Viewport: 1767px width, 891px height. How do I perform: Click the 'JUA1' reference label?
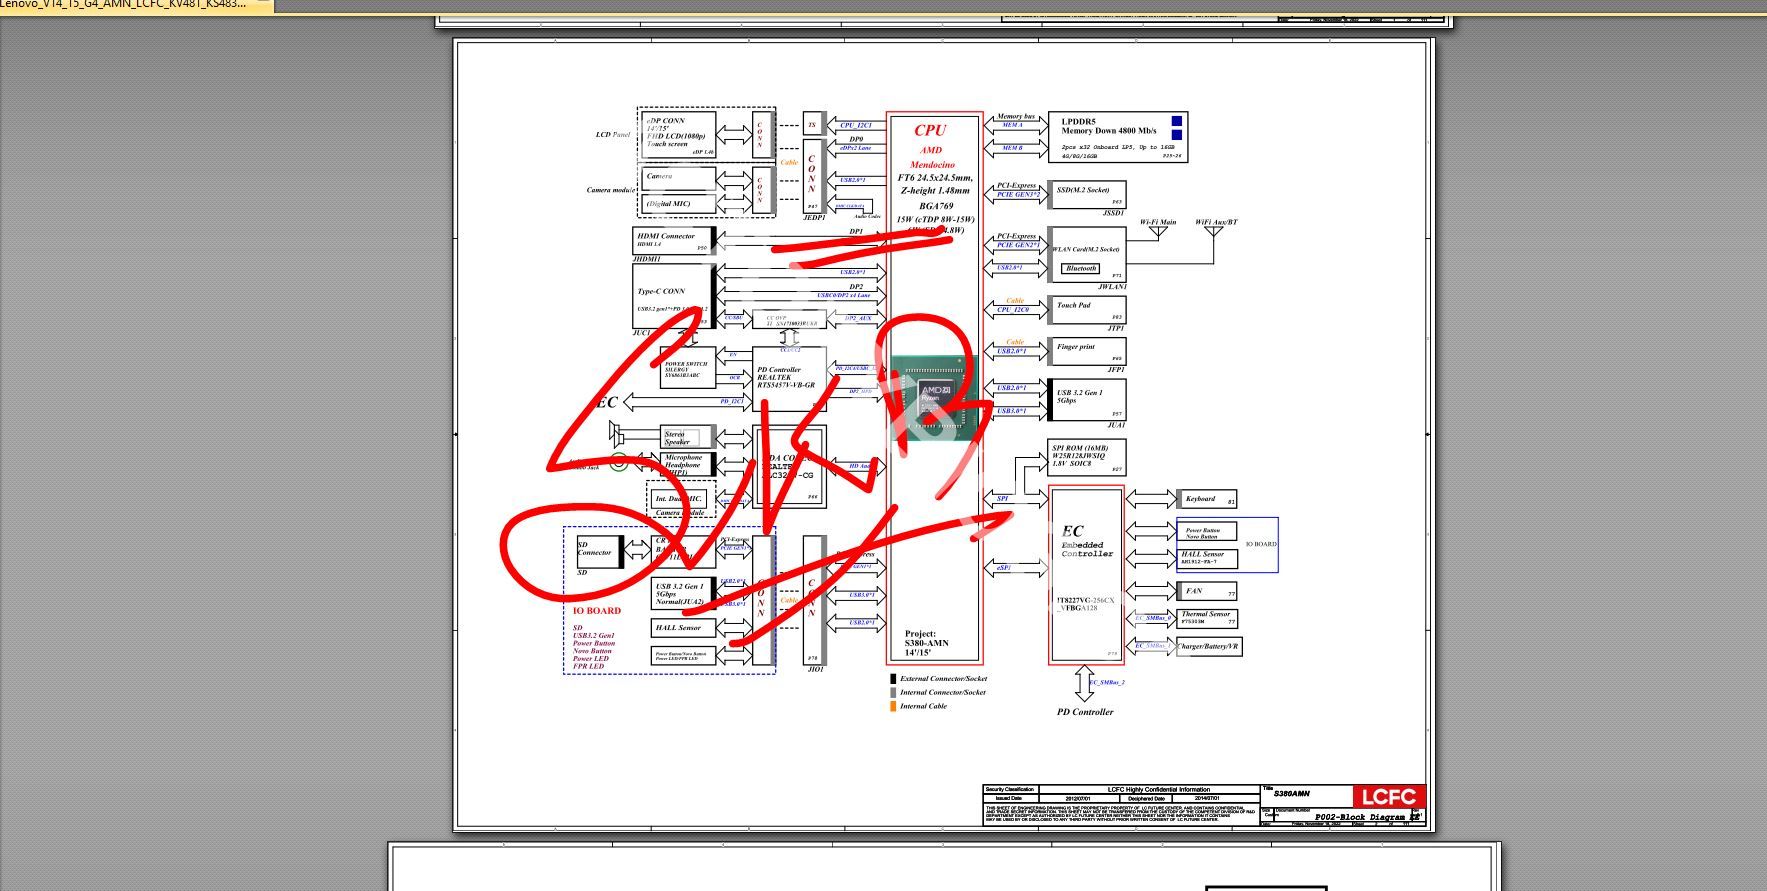pyautogui.click(x=1116, y=425)
